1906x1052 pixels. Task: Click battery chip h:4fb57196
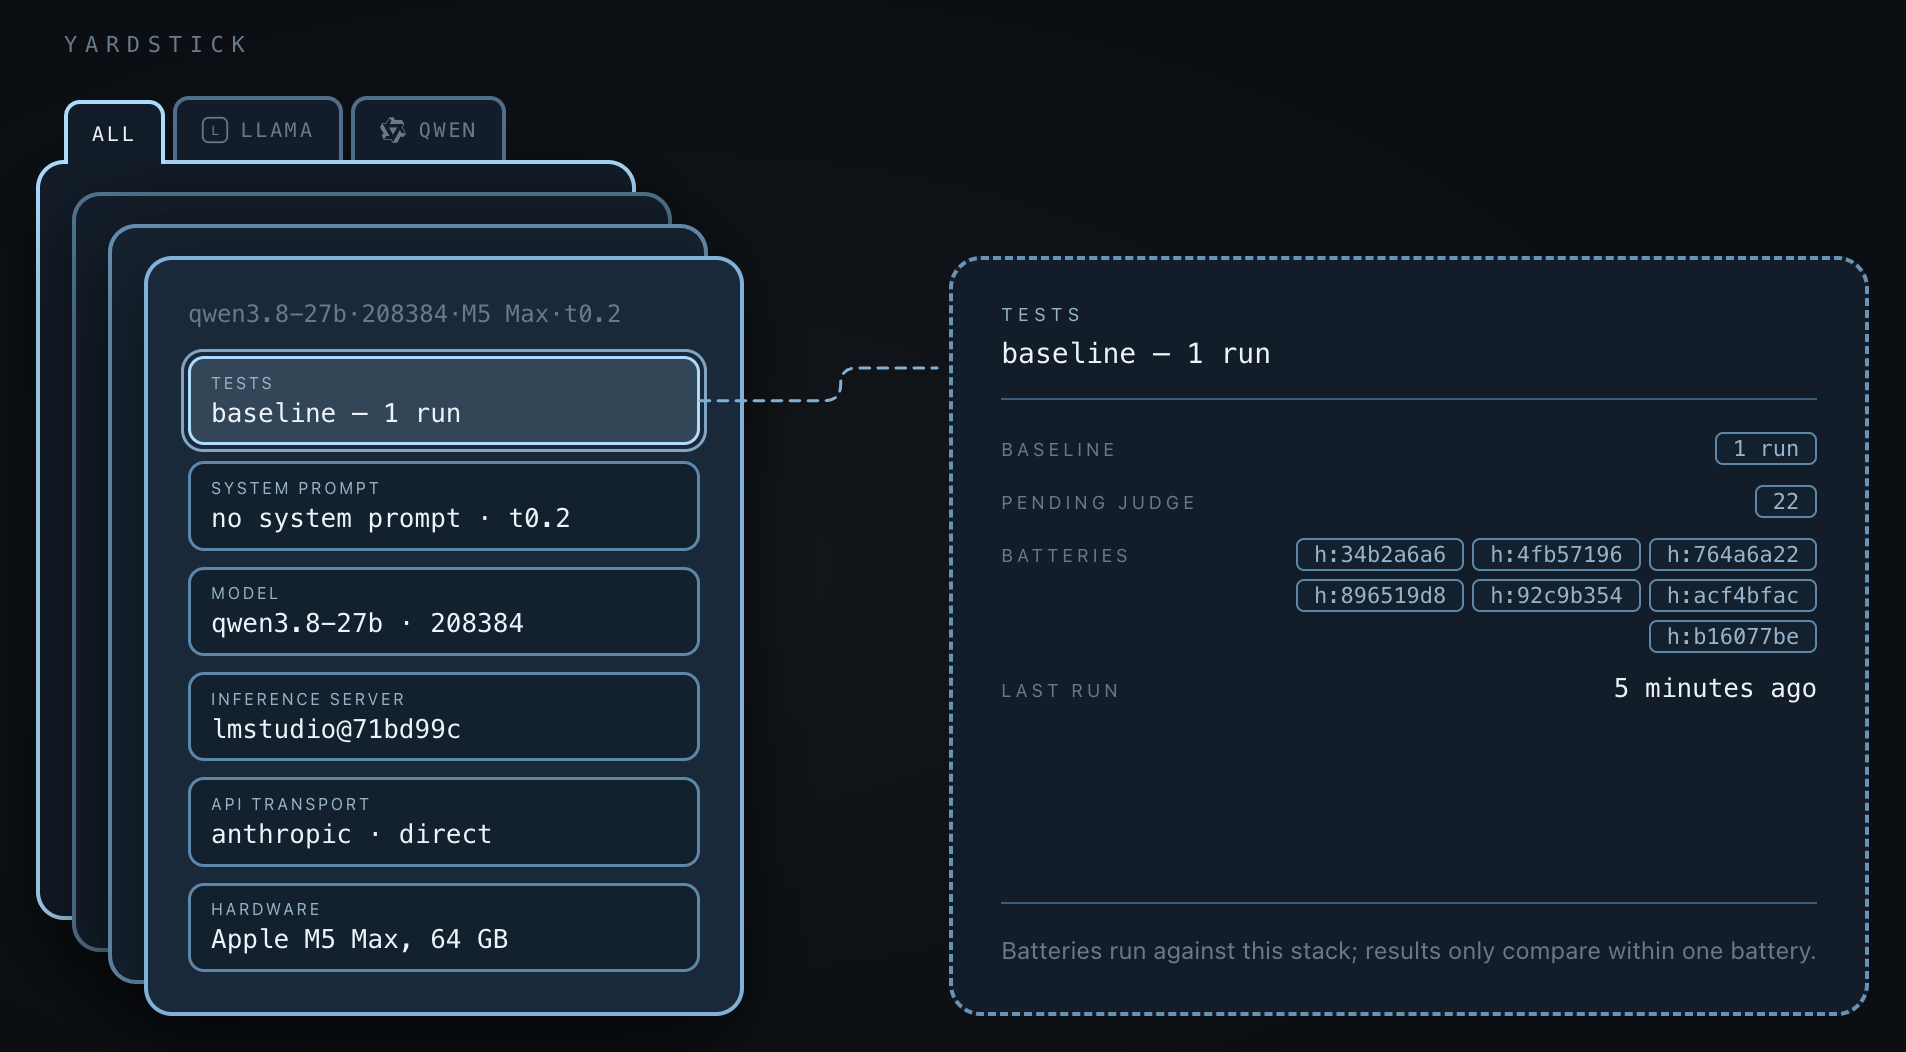1556,554
